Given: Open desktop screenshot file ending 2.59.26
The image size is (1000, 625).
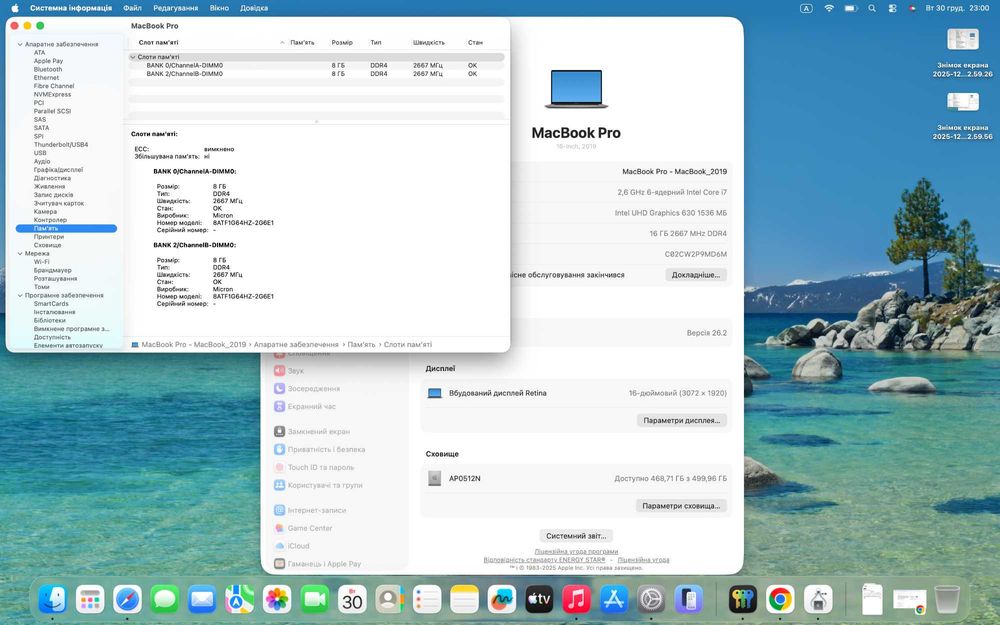Looking at the screenshot, I should (x=962, y=53).
